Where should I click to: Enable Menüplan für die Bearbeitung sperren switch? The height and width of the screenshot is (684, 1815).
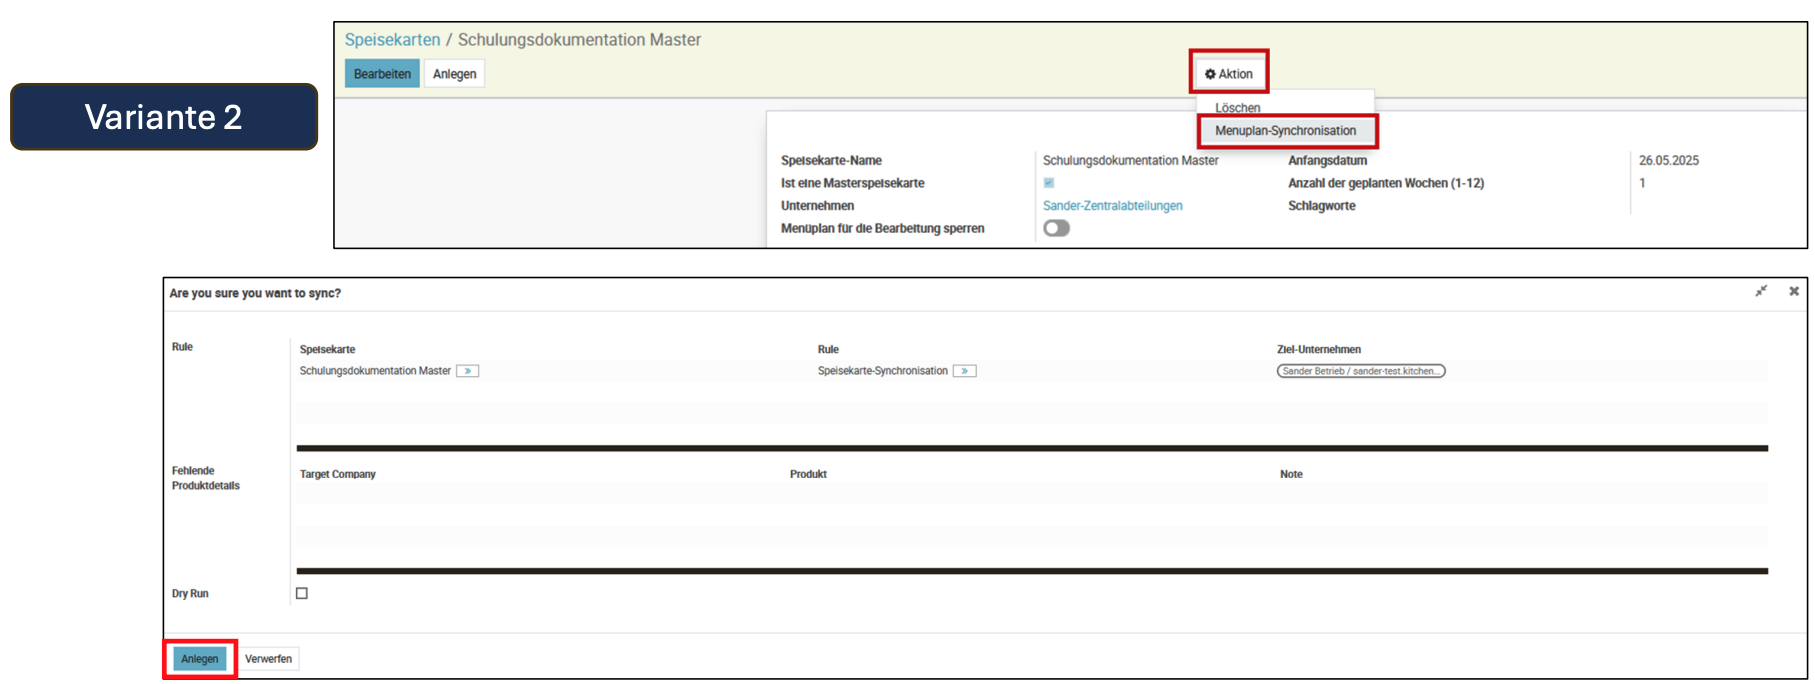point(1056,228)
